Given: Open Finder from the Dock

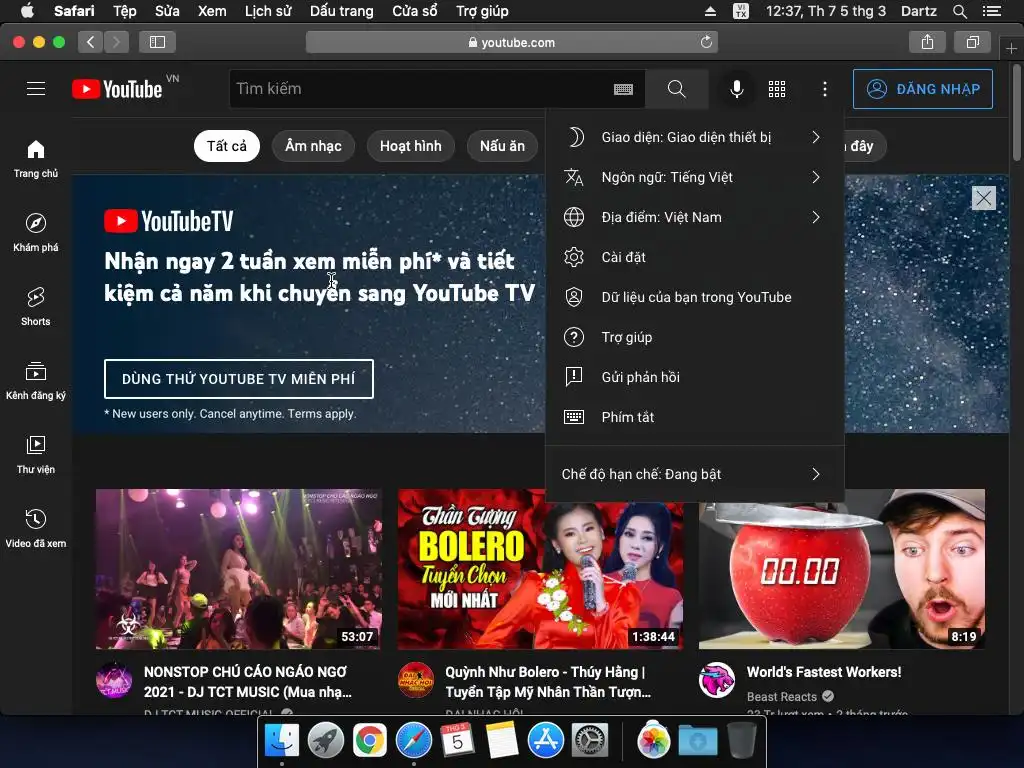Looking at the screenshot, I should [x=281, y=741].
